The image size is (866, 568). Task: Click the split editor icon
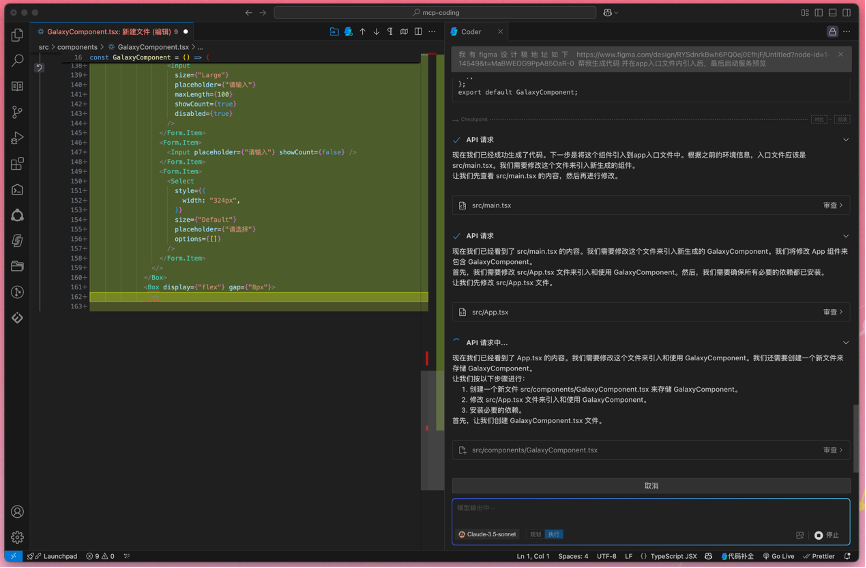point(418,31)
